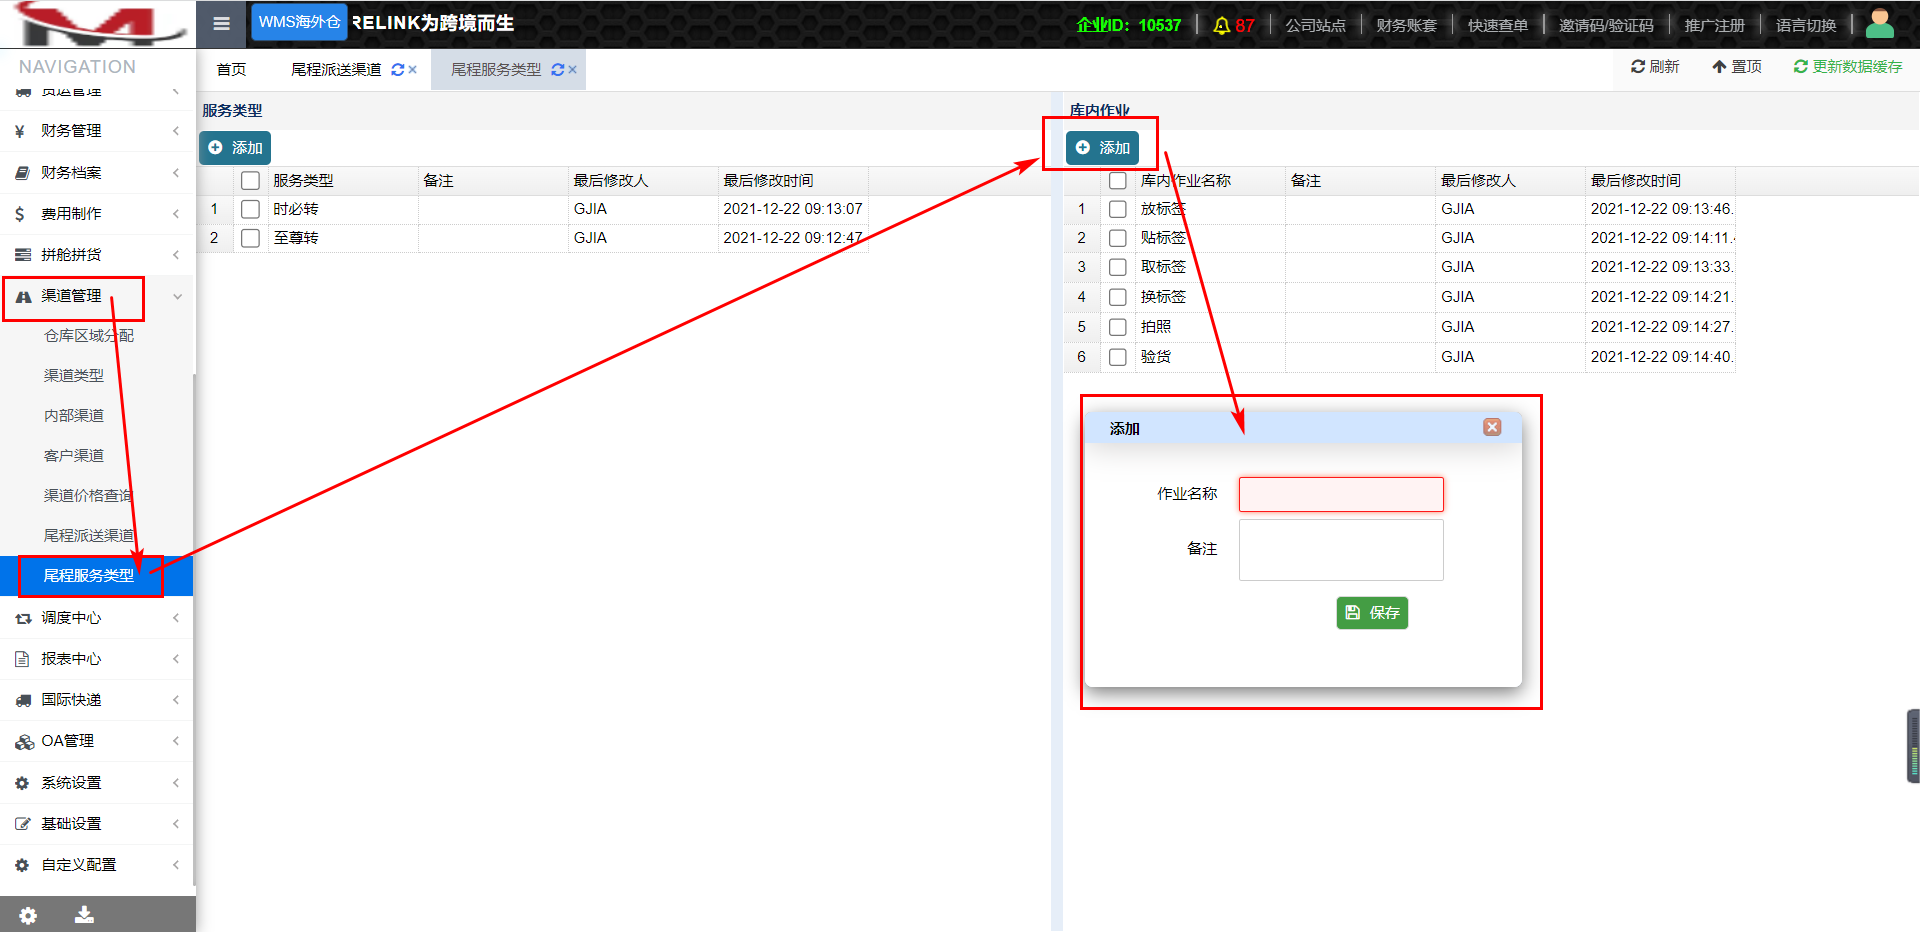1920x932 pixels.
Task: Toggle the hamburger sidebar menu button
Action: pyautogui.click(x=222, y=24)
